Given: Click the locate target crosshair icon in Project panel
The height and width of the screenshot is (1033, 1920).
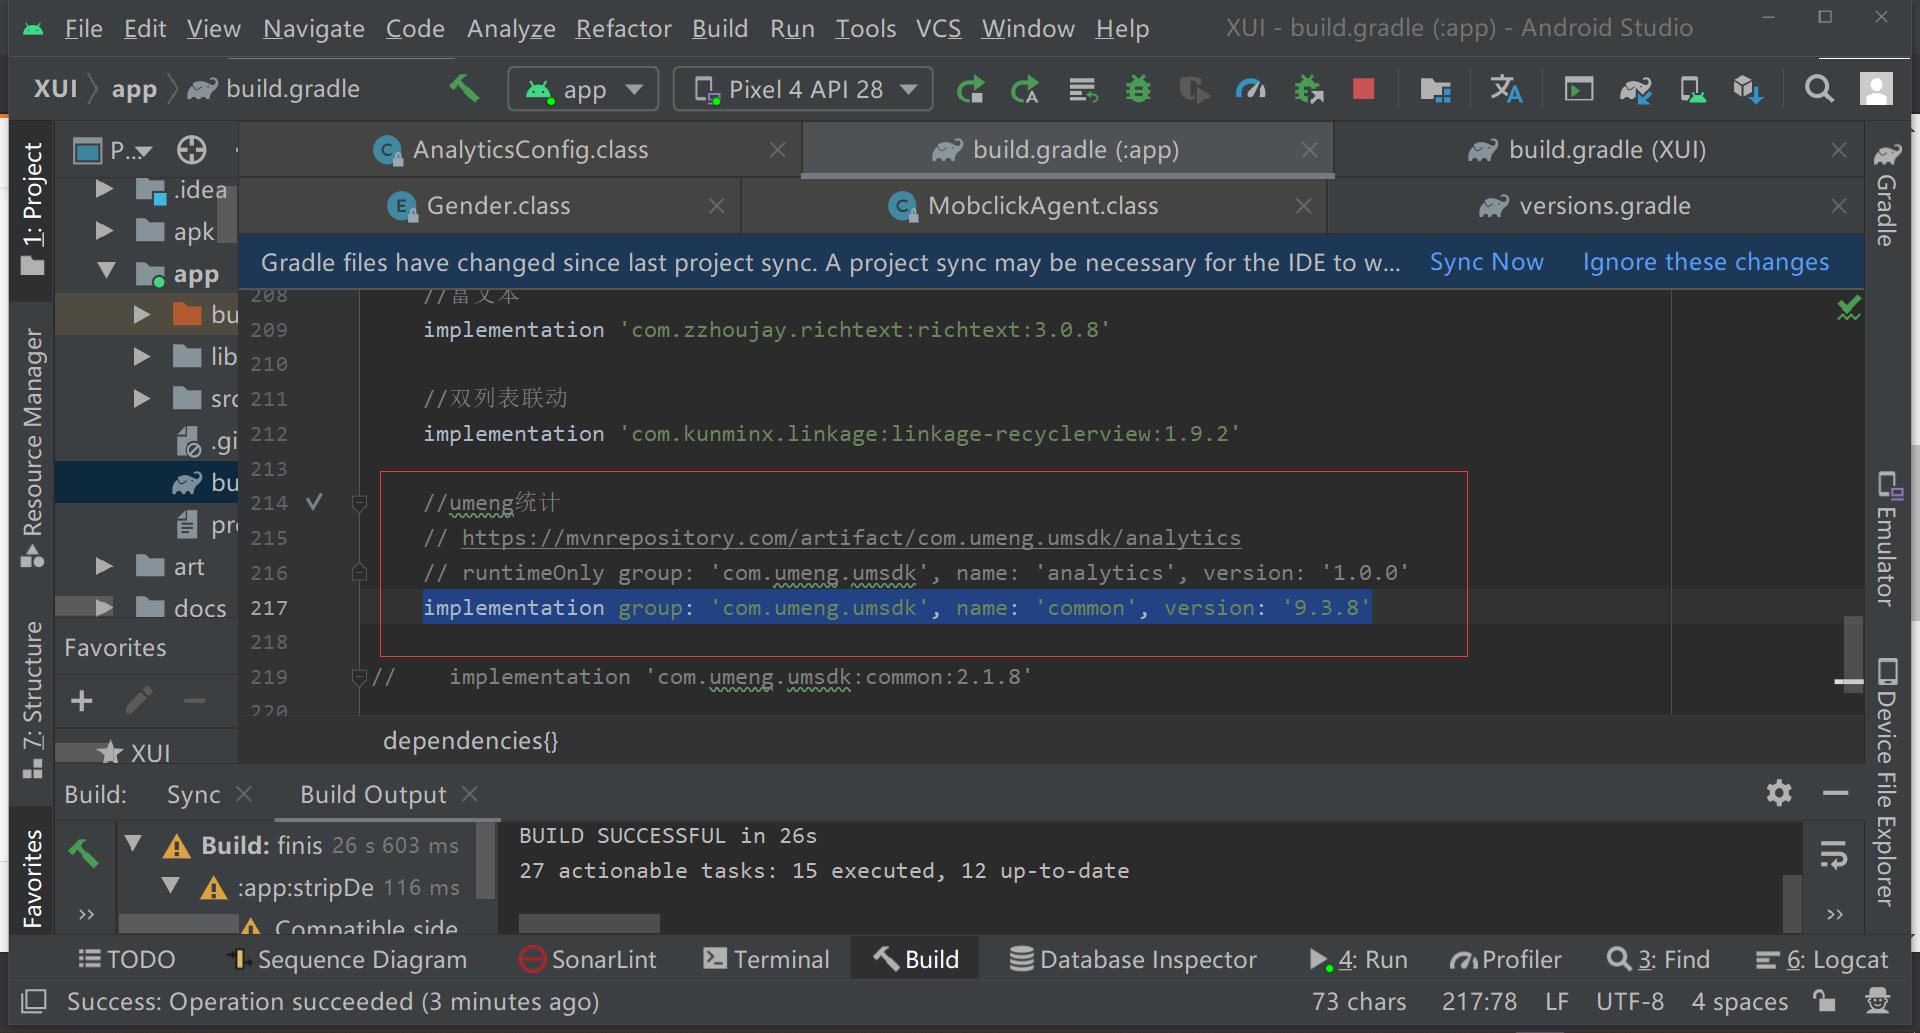Looking at the screenshot, I should 191,150.
